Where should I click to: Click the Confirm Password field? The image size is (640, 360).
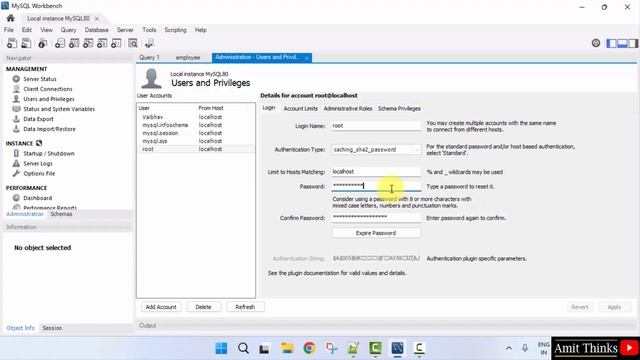pos(376,218)
